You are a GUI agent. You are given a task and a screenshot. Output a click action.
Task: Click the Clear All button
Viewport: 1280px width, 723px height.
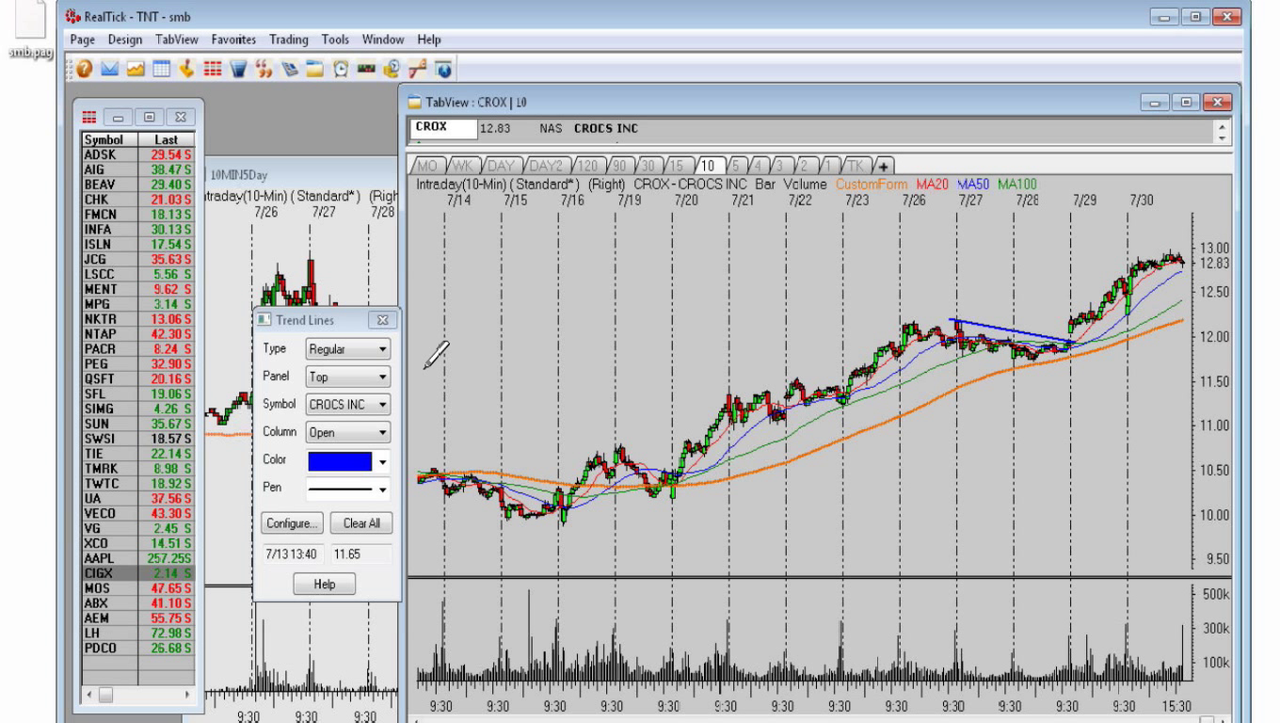click(361, 523)
